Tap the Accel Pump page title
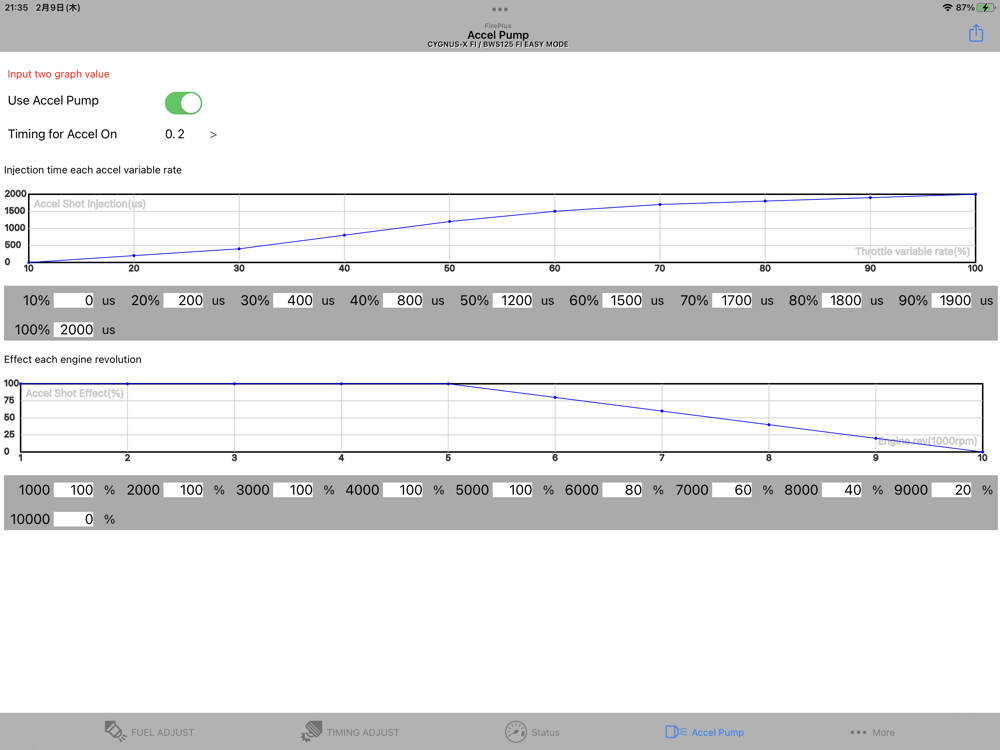Image resolution: width=1000 pixels, height=750 pixels. click(x=498, y=35)
